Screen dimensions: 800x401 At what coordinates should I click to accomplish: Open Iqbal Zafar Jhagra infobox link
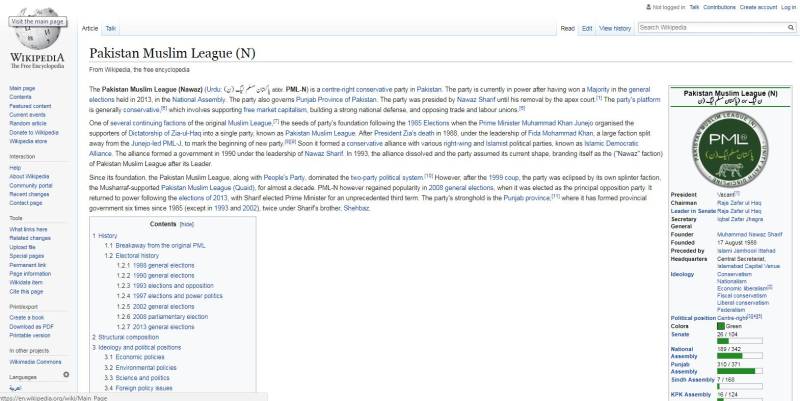point(740,219)
